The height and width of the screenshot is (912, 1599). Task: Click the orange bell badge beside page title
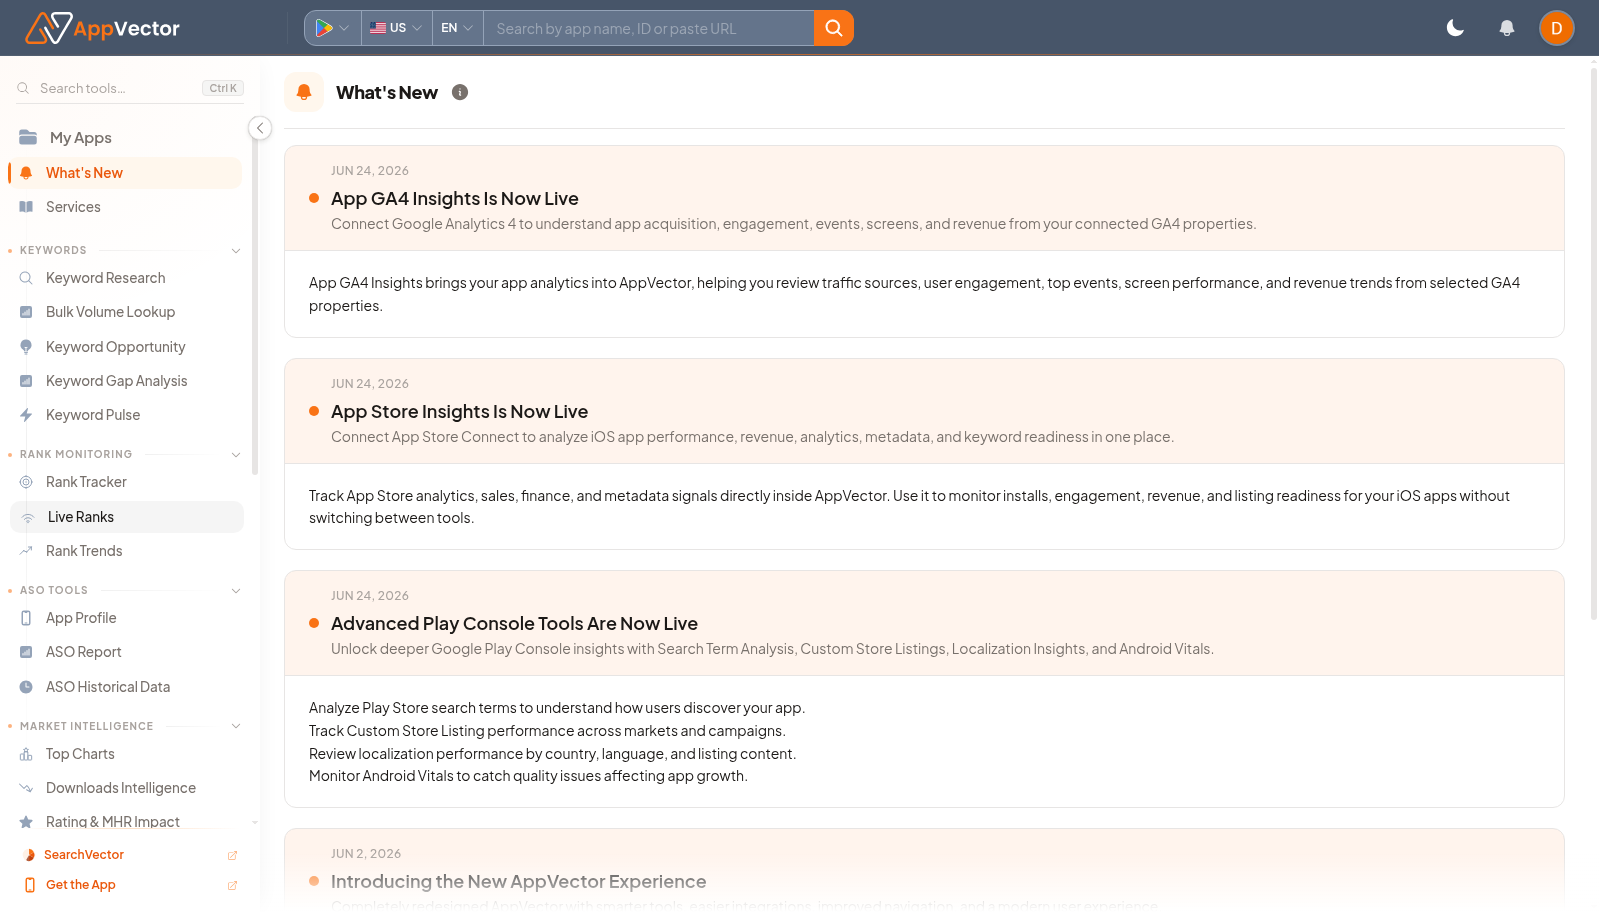pyautogui.click(x=304, y=92)
